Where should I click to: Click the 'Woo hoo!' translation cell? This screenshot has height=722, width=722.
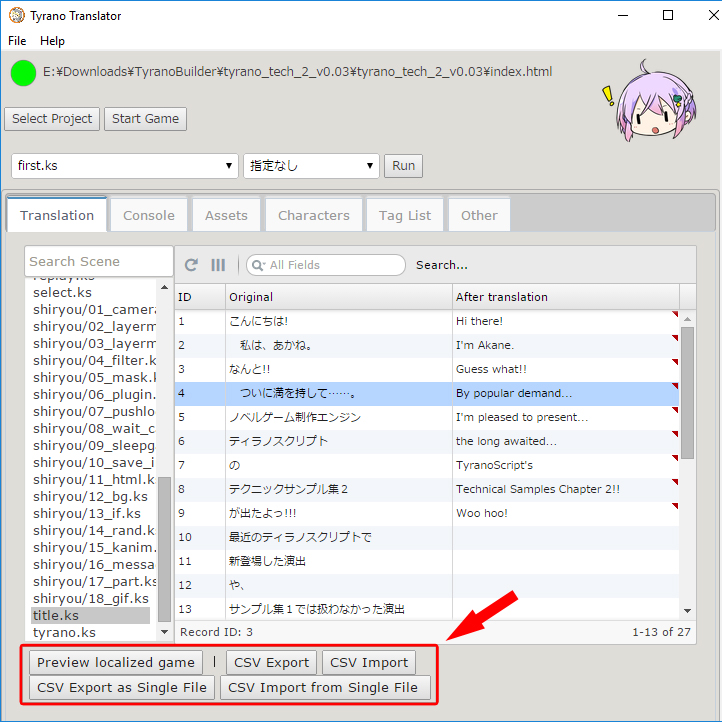click(565, 513)
